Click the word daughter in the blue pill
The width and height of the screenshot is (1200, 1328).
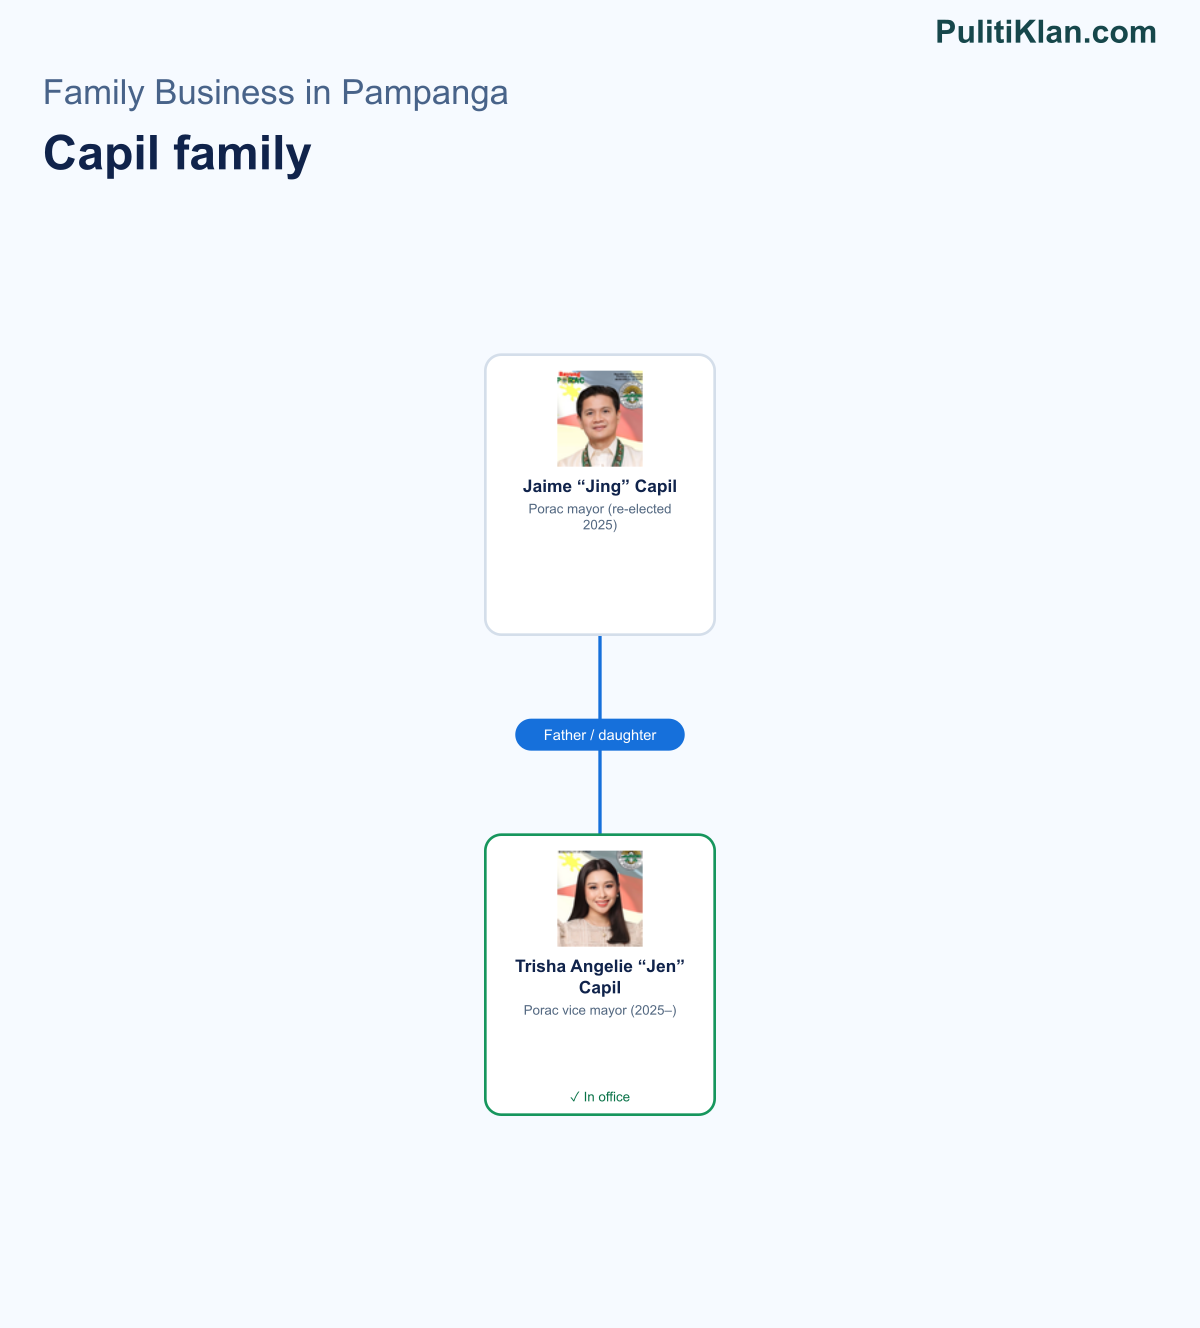click(x=627, y=735)
